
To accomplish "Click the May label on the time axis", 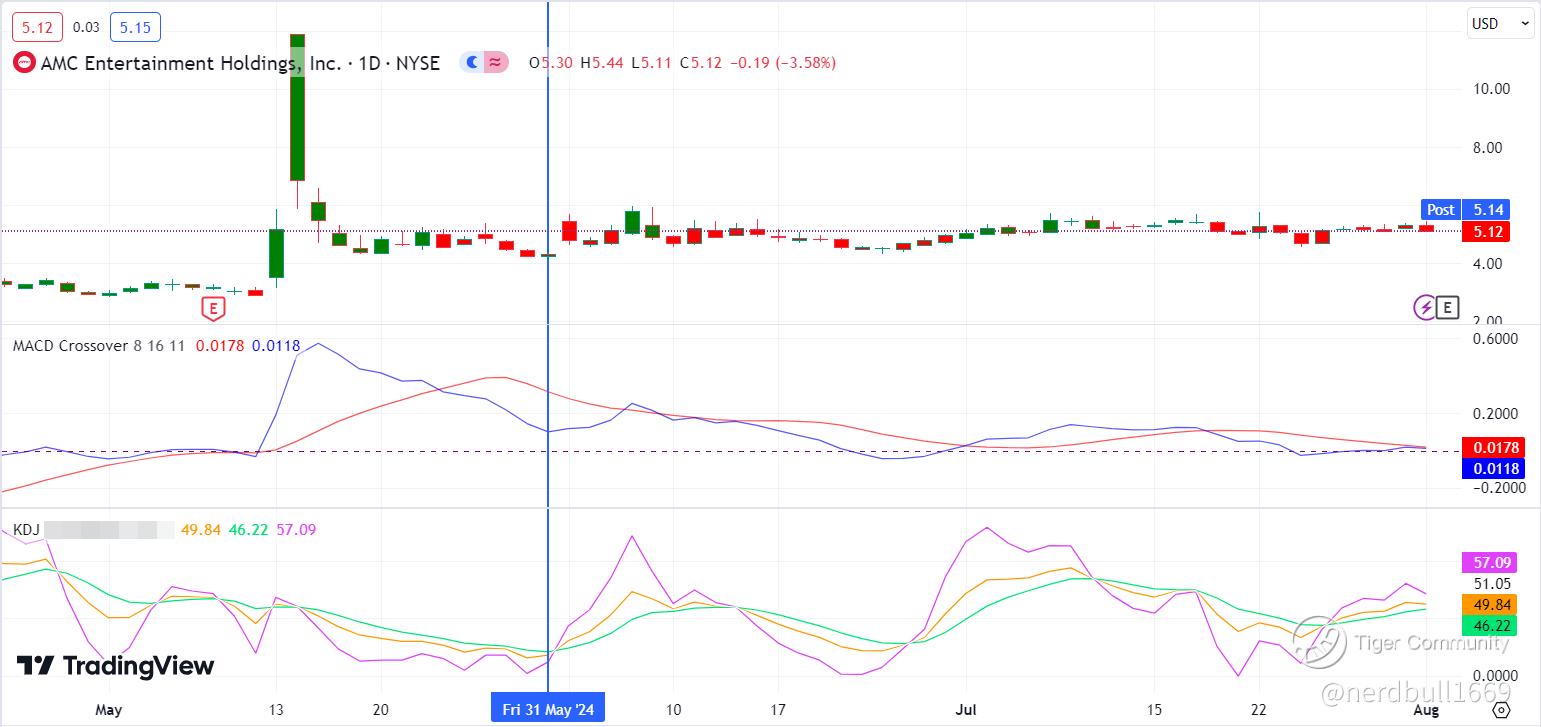I will click(x=108, y=709).
